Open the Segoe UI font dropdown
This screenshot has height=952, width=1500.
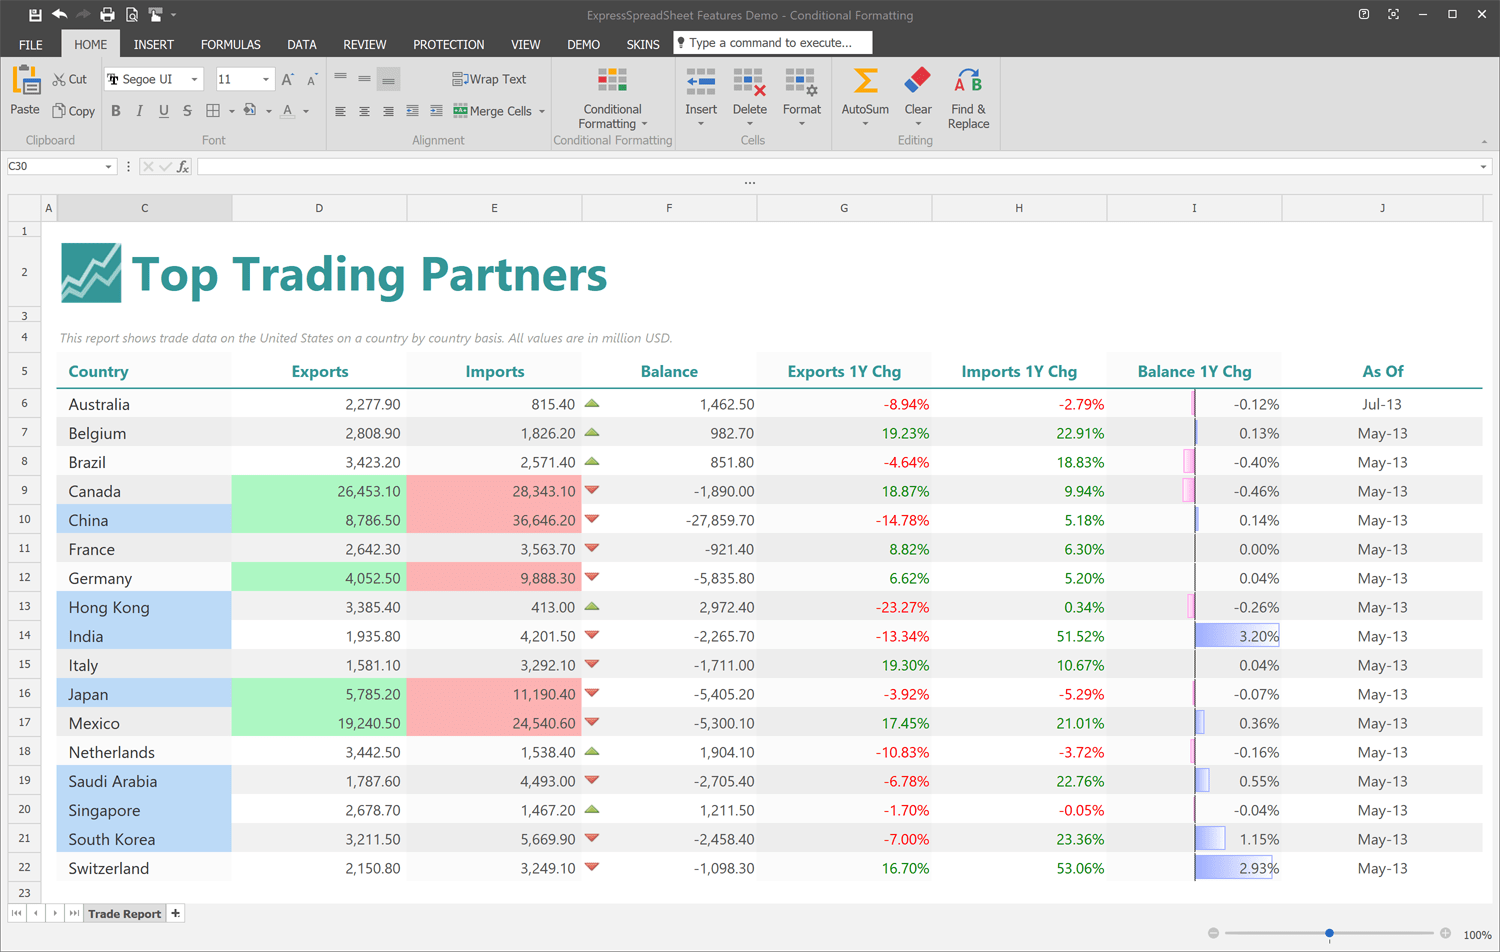(x=194, y=80)
